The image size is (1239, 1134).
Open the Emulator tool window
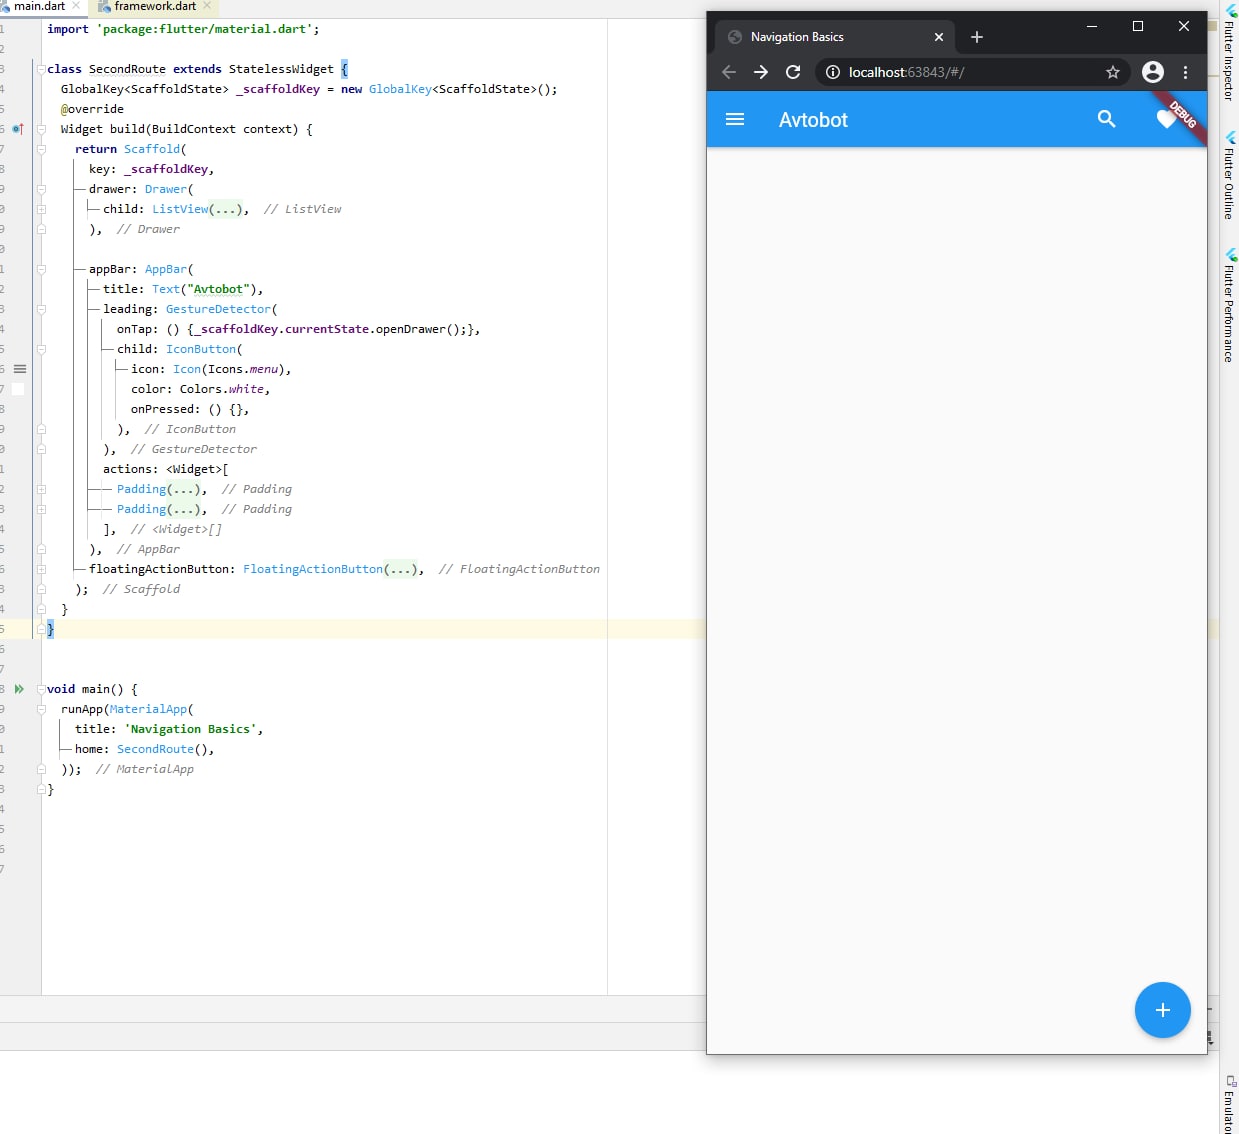click(x=1229, y=1104)
